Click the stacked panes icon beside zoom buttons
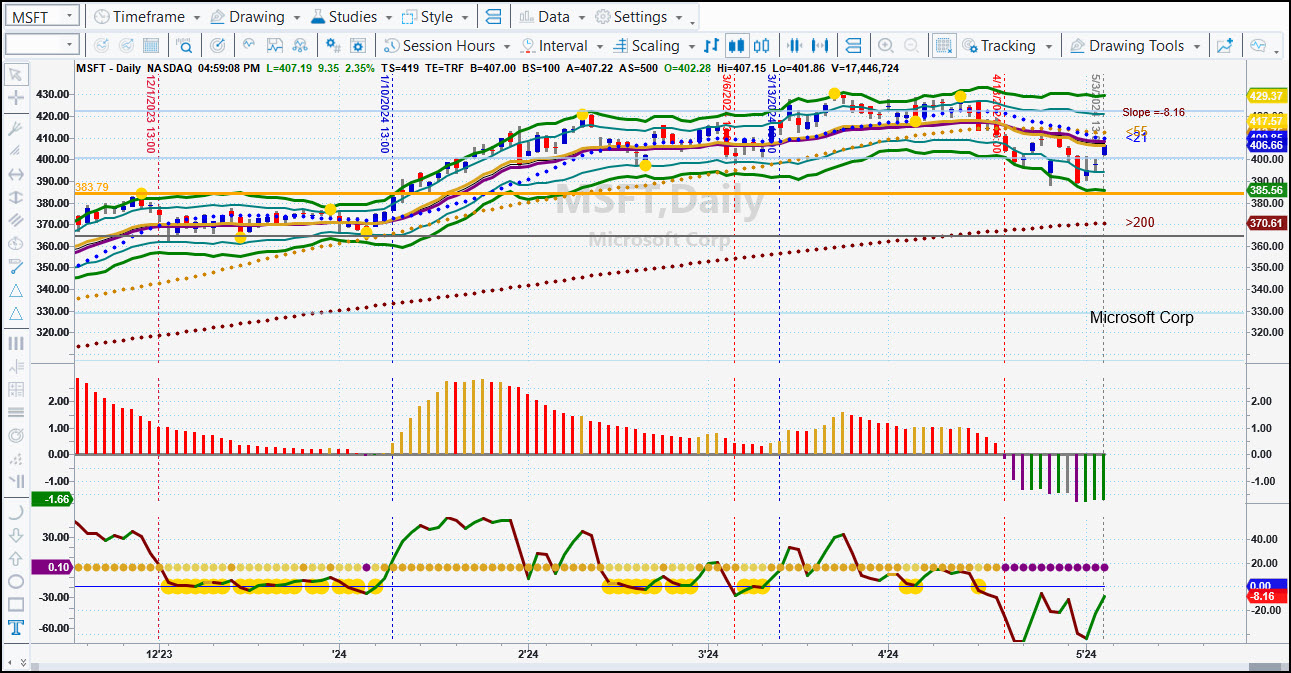1291x673 pixels. 853,46
